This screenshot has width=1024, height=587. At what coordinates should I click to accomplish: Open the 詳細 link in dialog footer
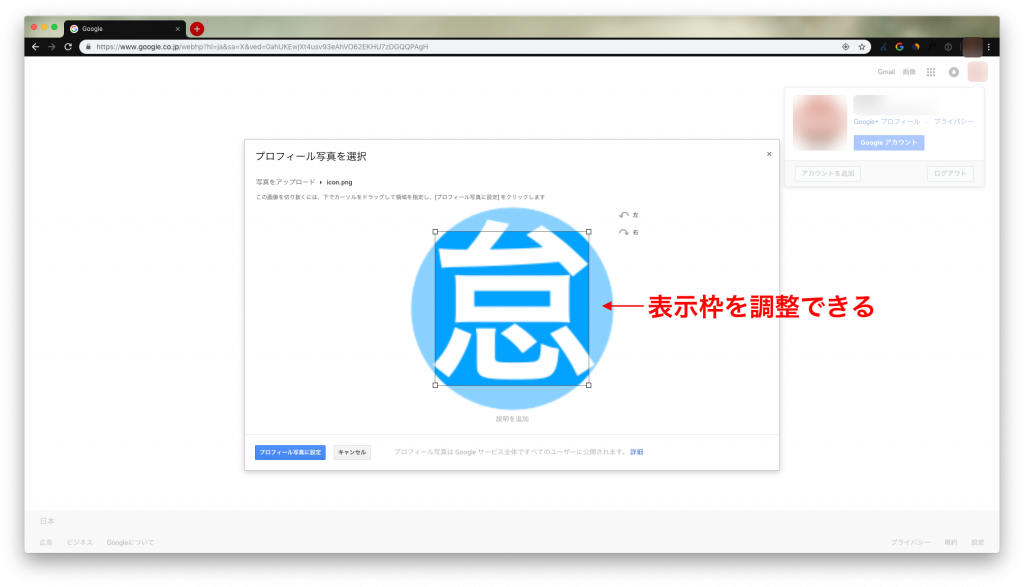[x=636, y=452]
